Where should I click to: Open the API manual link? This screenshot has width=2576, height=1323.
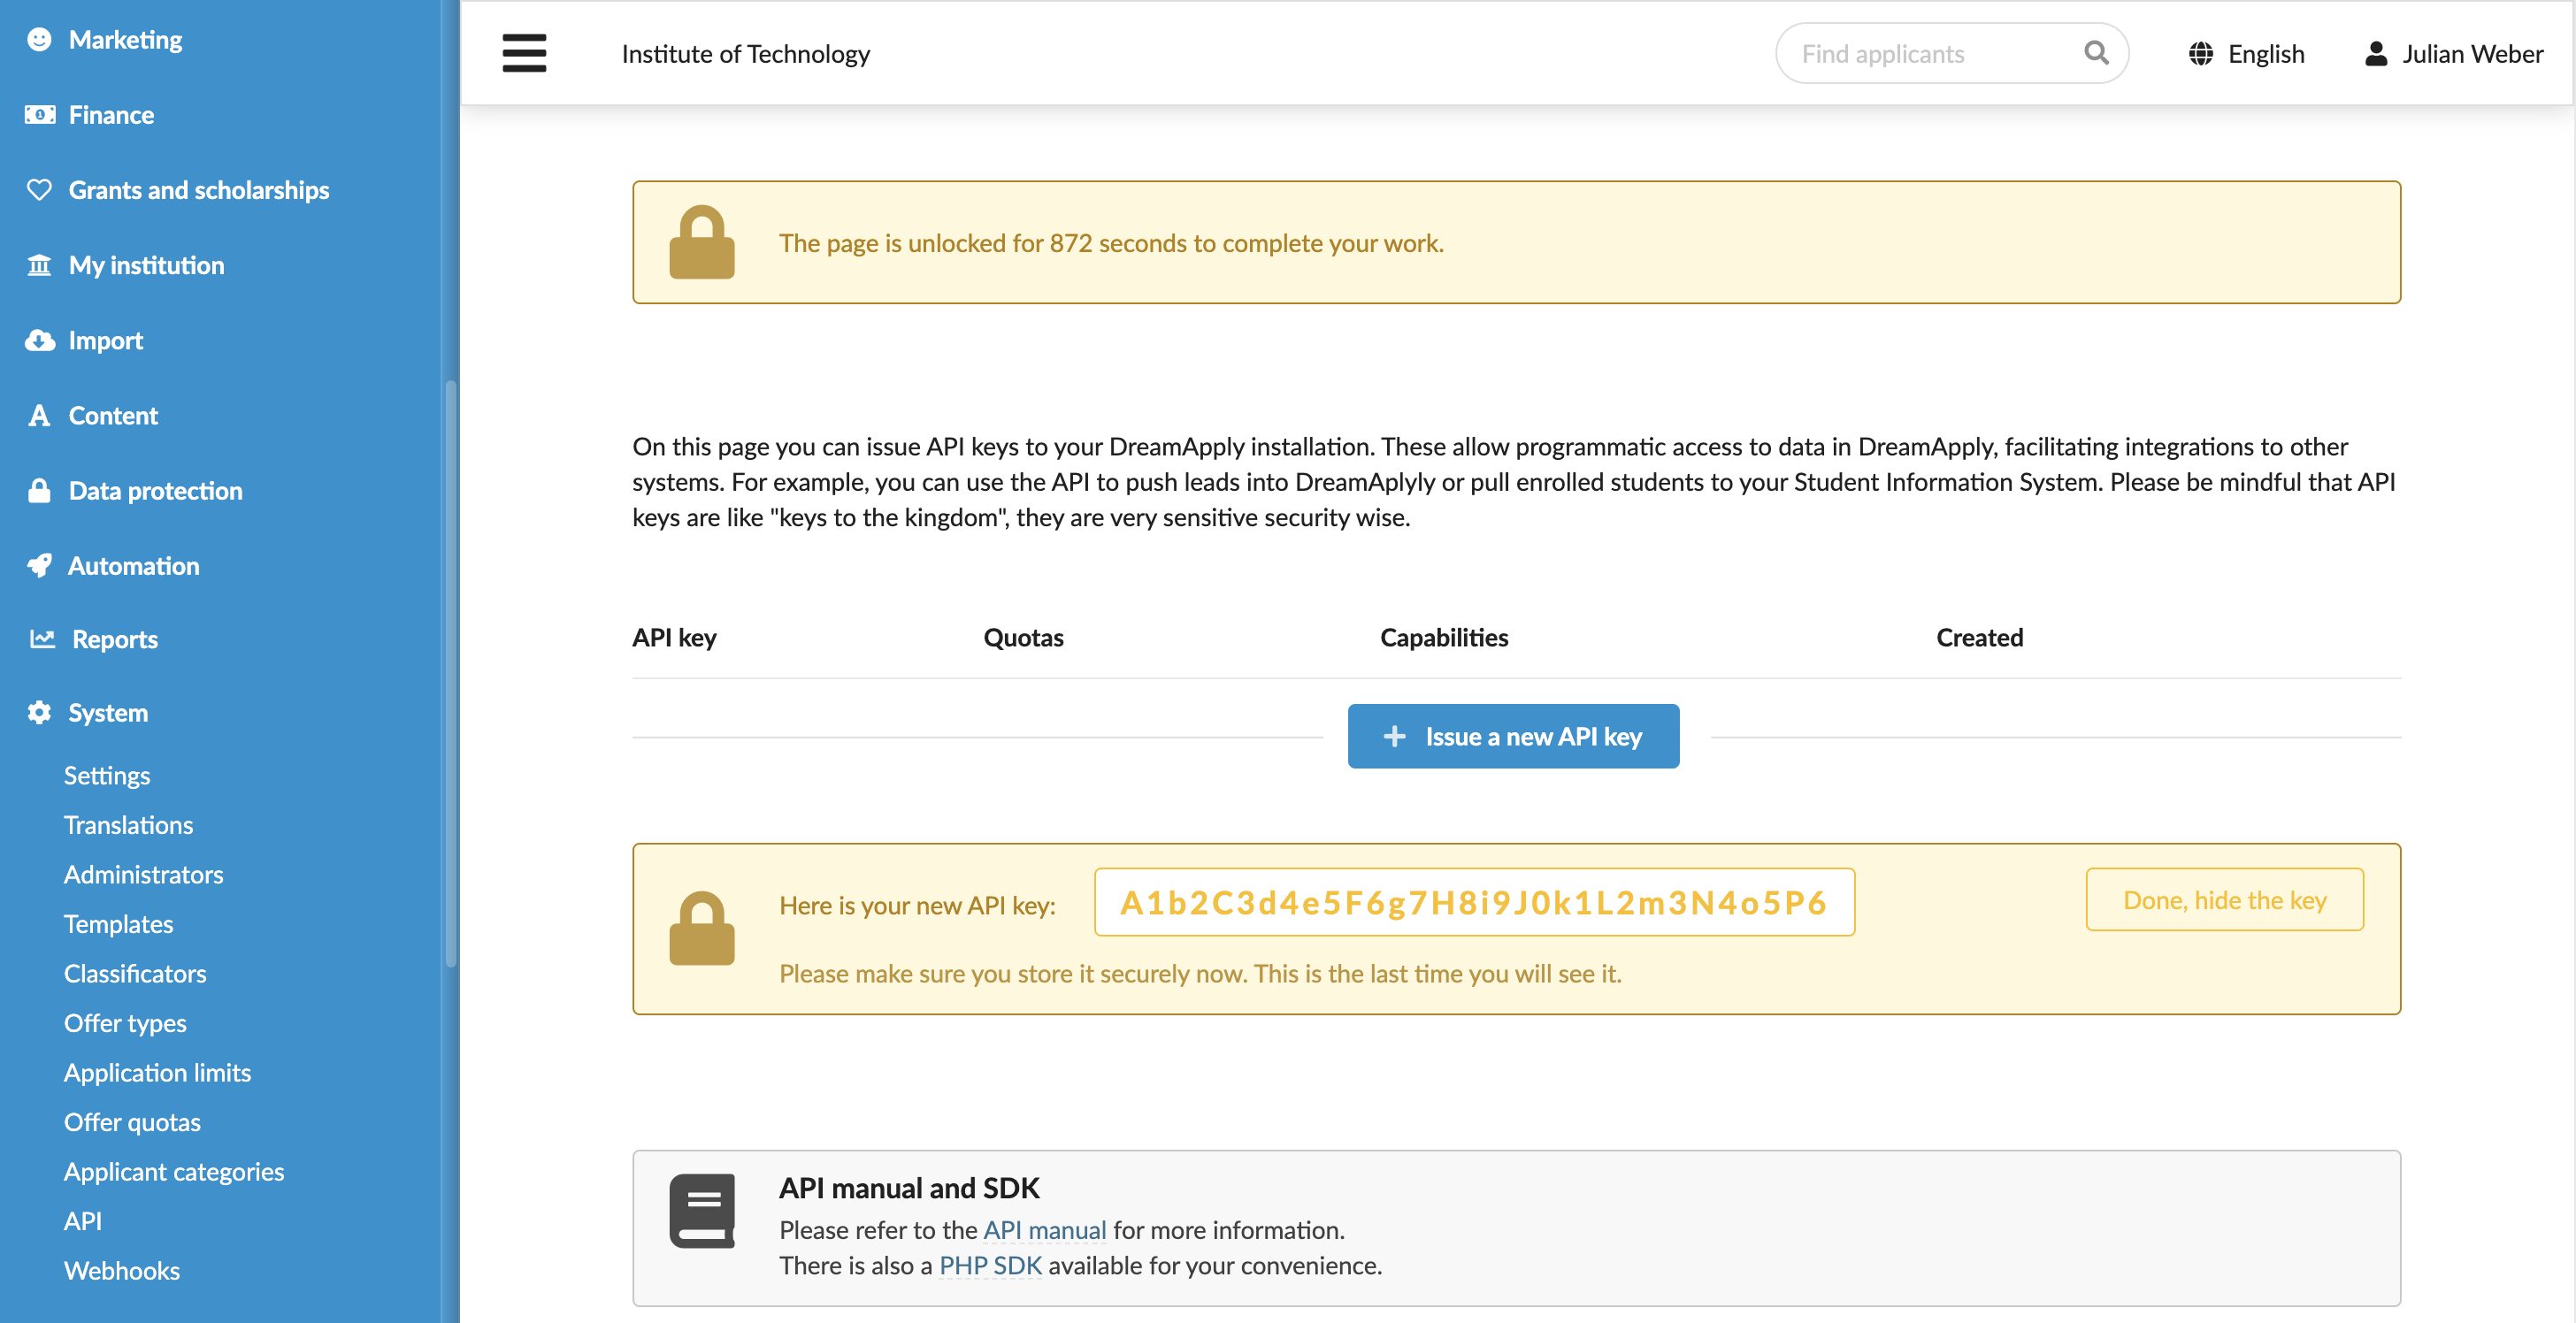tap(1045, 1229)
